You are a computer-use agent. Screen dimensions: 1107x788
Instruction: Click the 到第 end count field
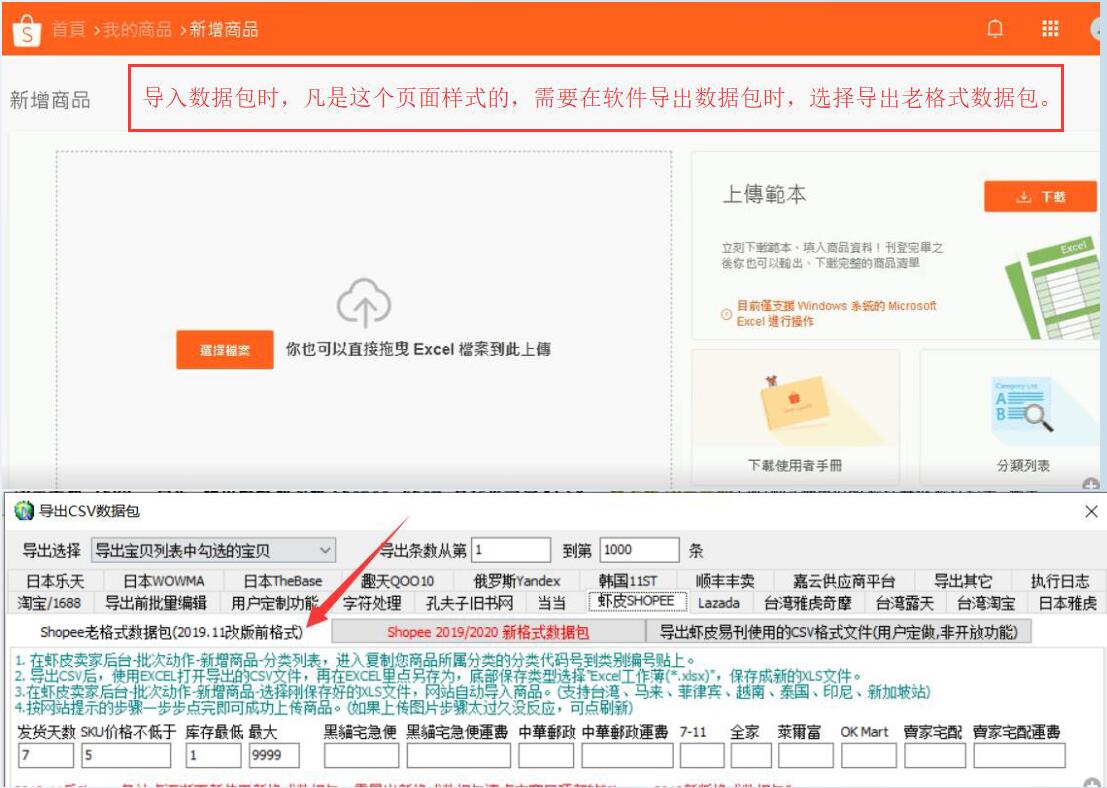[639, 550]
